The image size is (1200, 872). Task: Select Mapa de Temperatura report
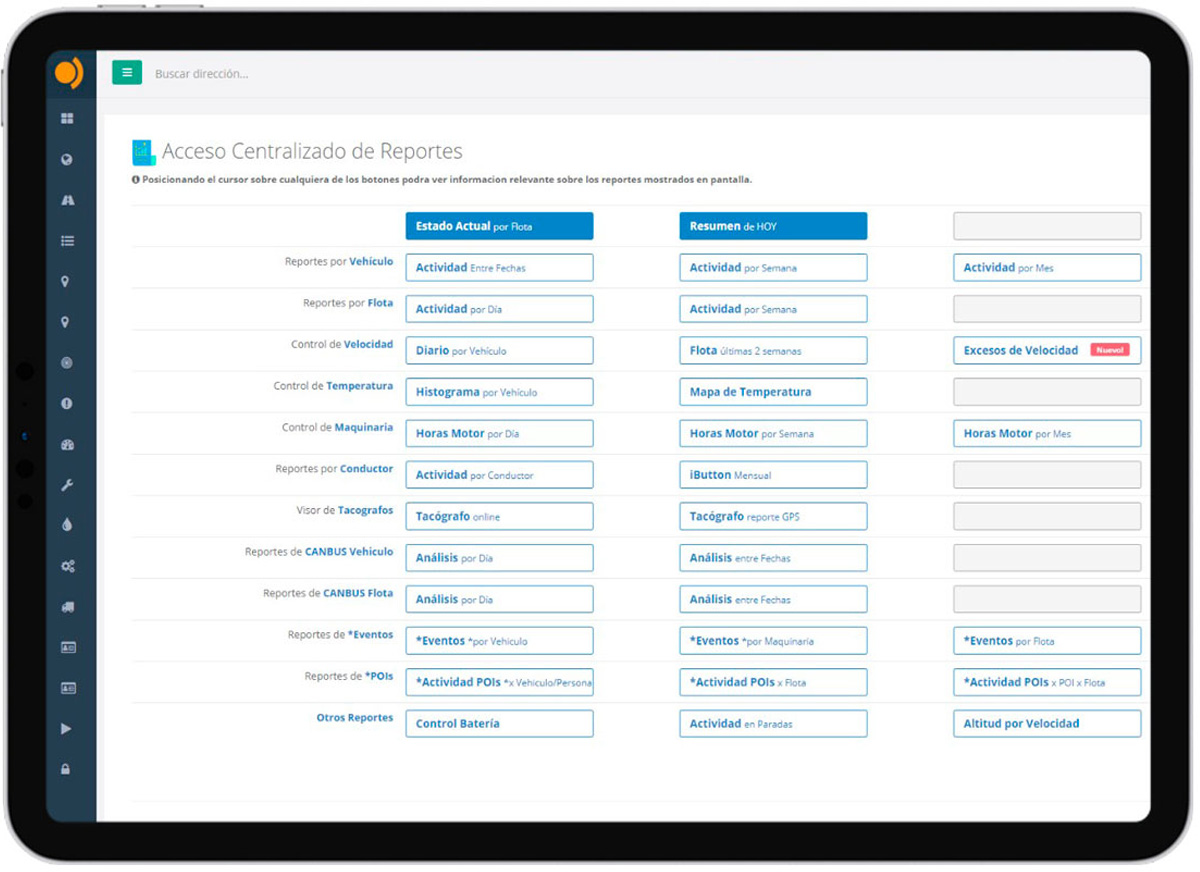(x=773, y=392)
